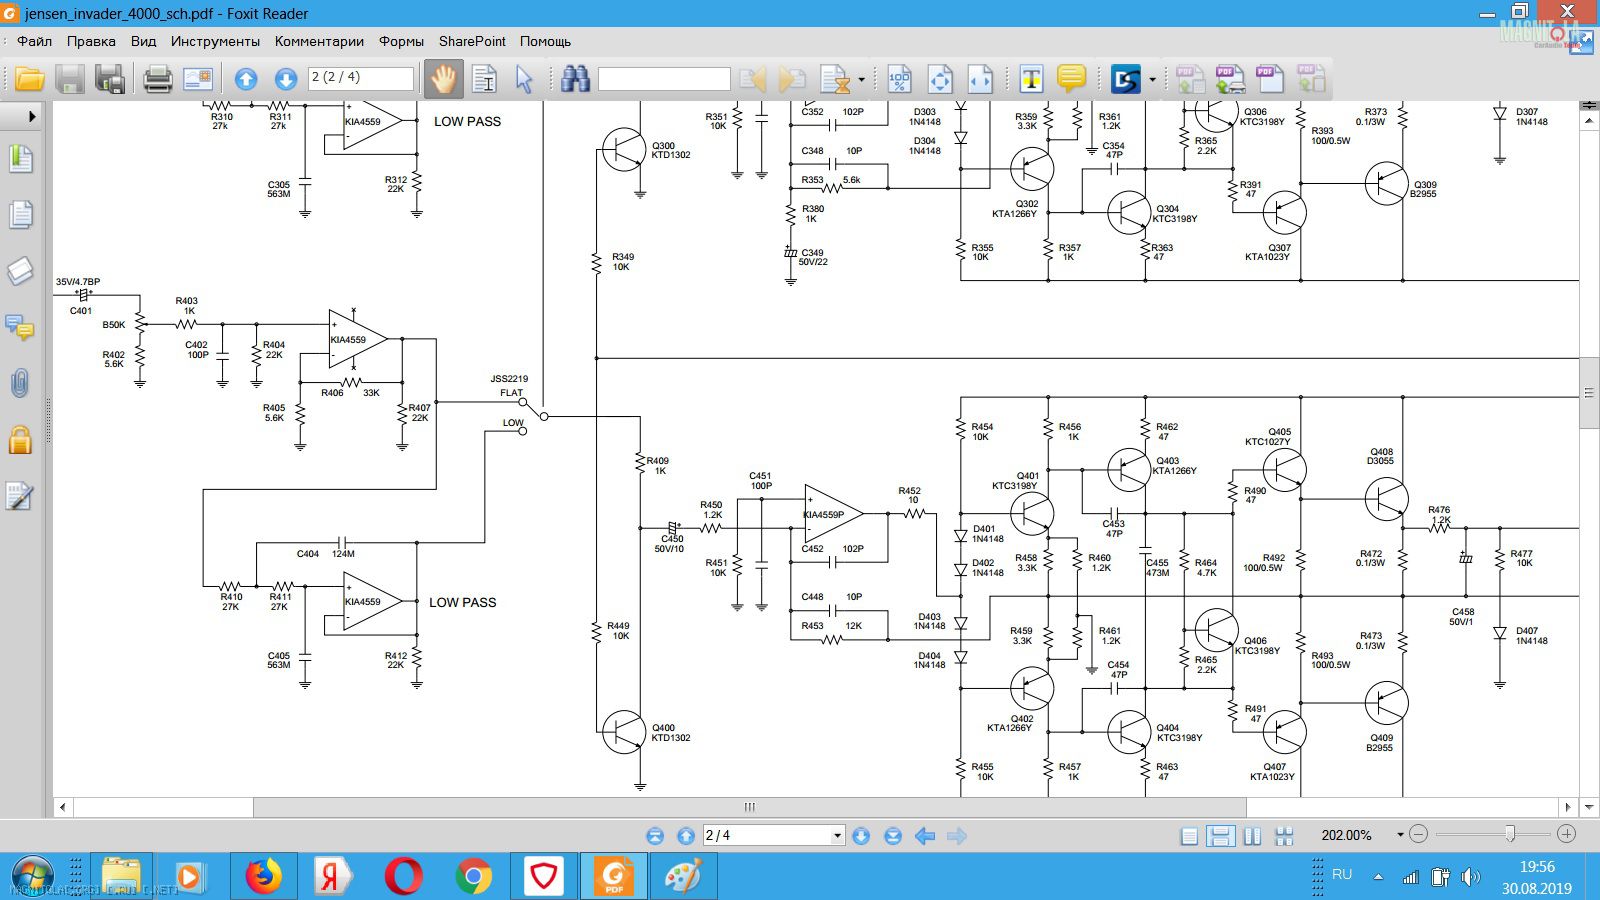Click the Fit Page icon
The height and width of the screenshot is (900, 1600).
coord(940,79)
